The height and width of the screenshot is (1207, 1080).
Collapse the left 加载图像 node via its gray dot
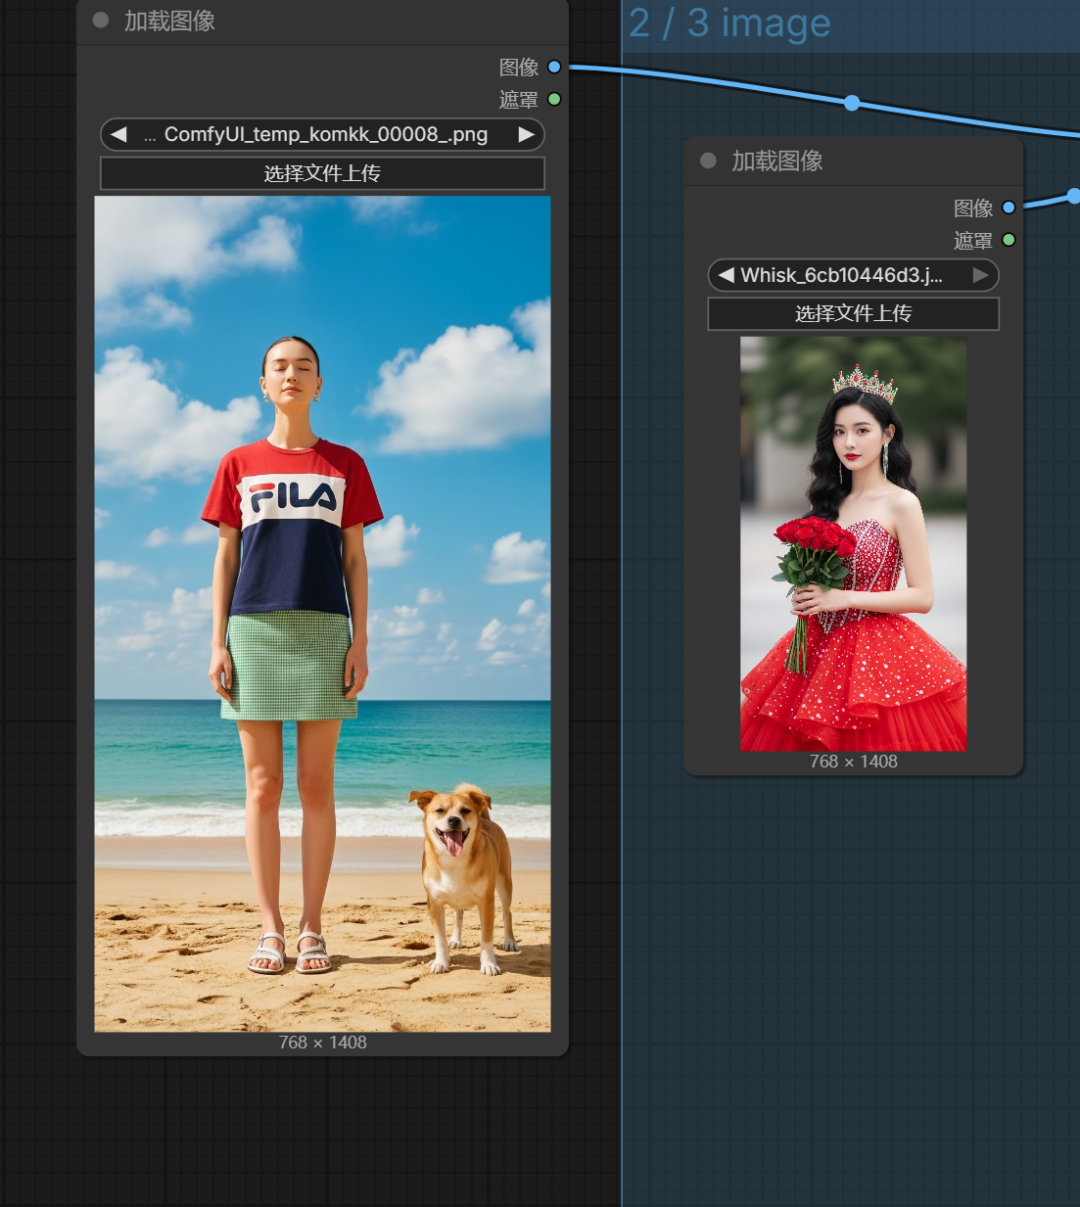pos(100,20)
